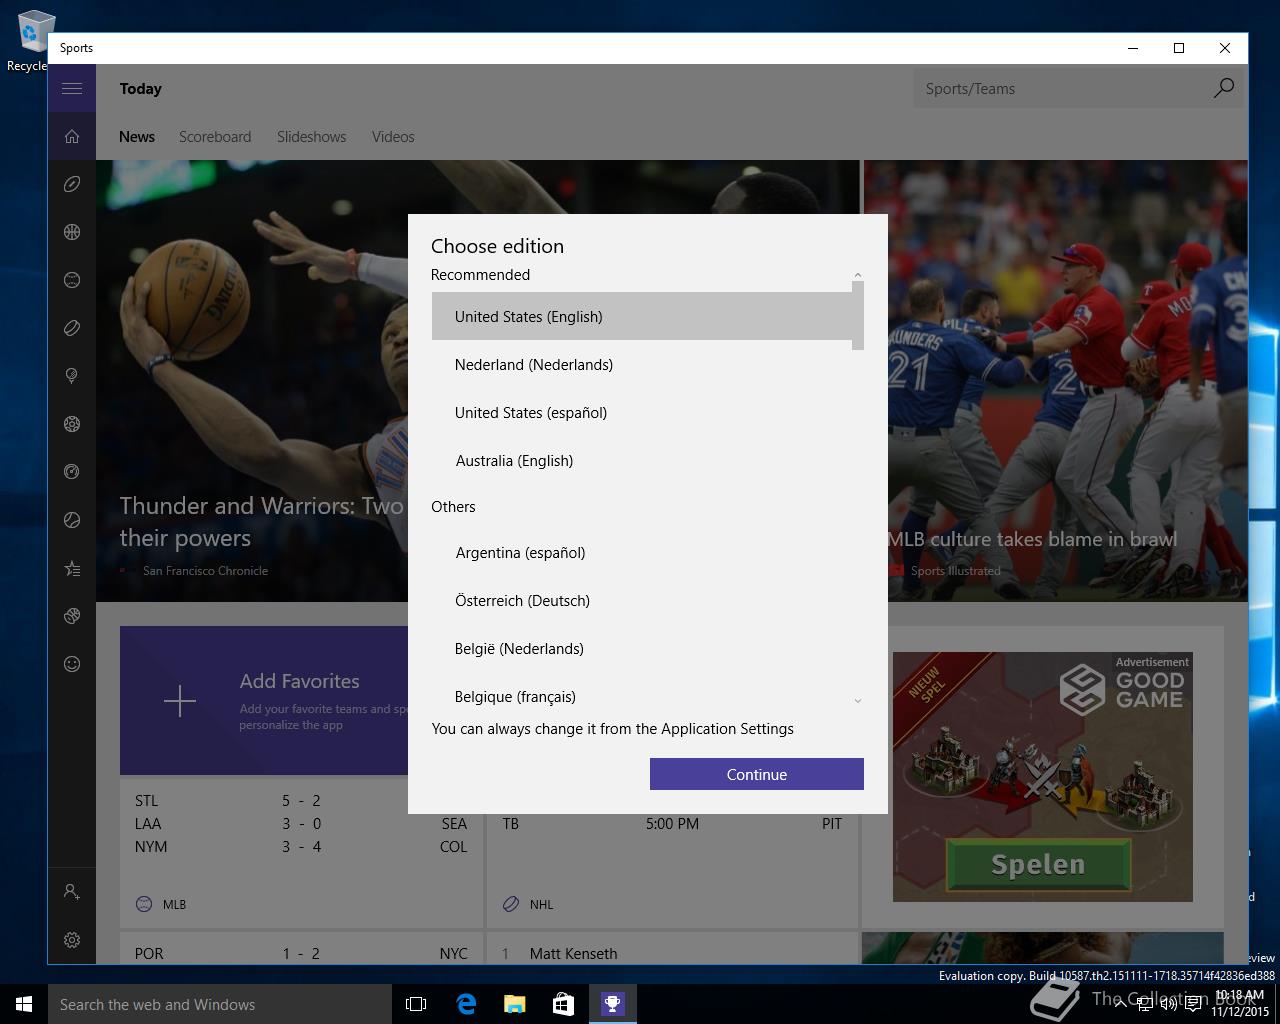The image size is (1280, 1024).
Task: Open the Store from the taskbar
Action: (563, 1004)
